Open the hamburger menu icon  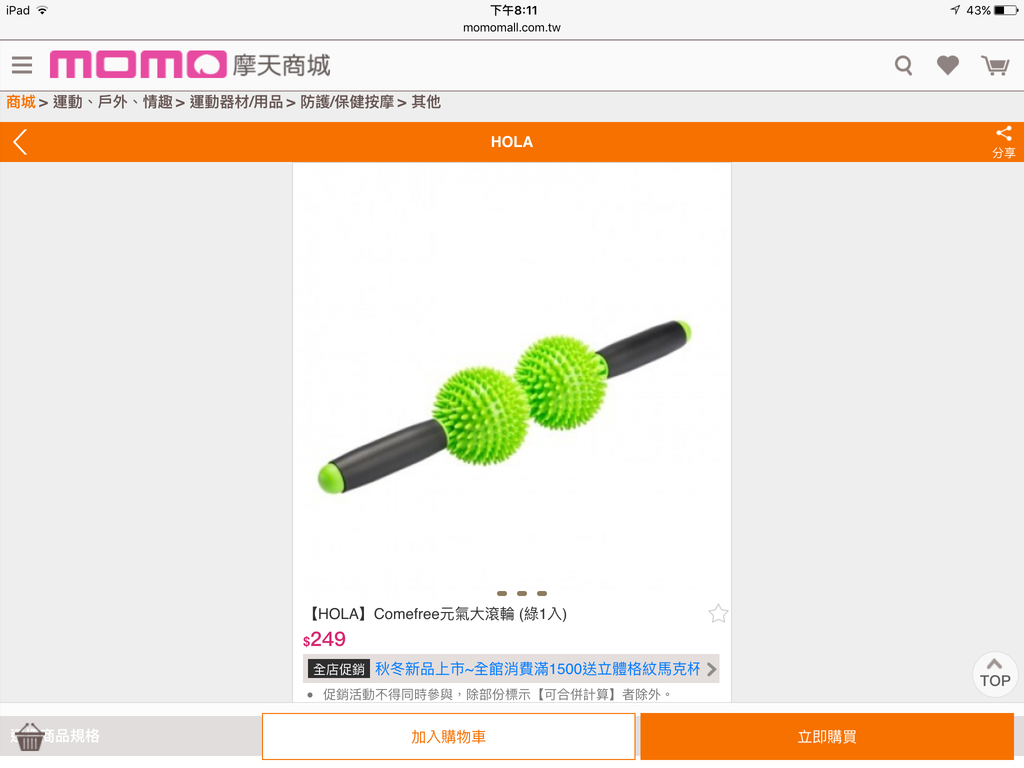coord(22,65)
